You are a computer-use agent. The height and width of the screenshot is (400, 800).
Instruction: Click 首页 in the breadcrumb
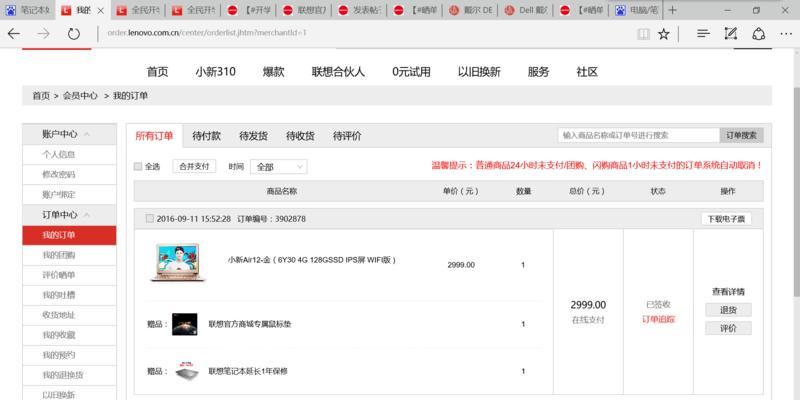tap(41, 95)
